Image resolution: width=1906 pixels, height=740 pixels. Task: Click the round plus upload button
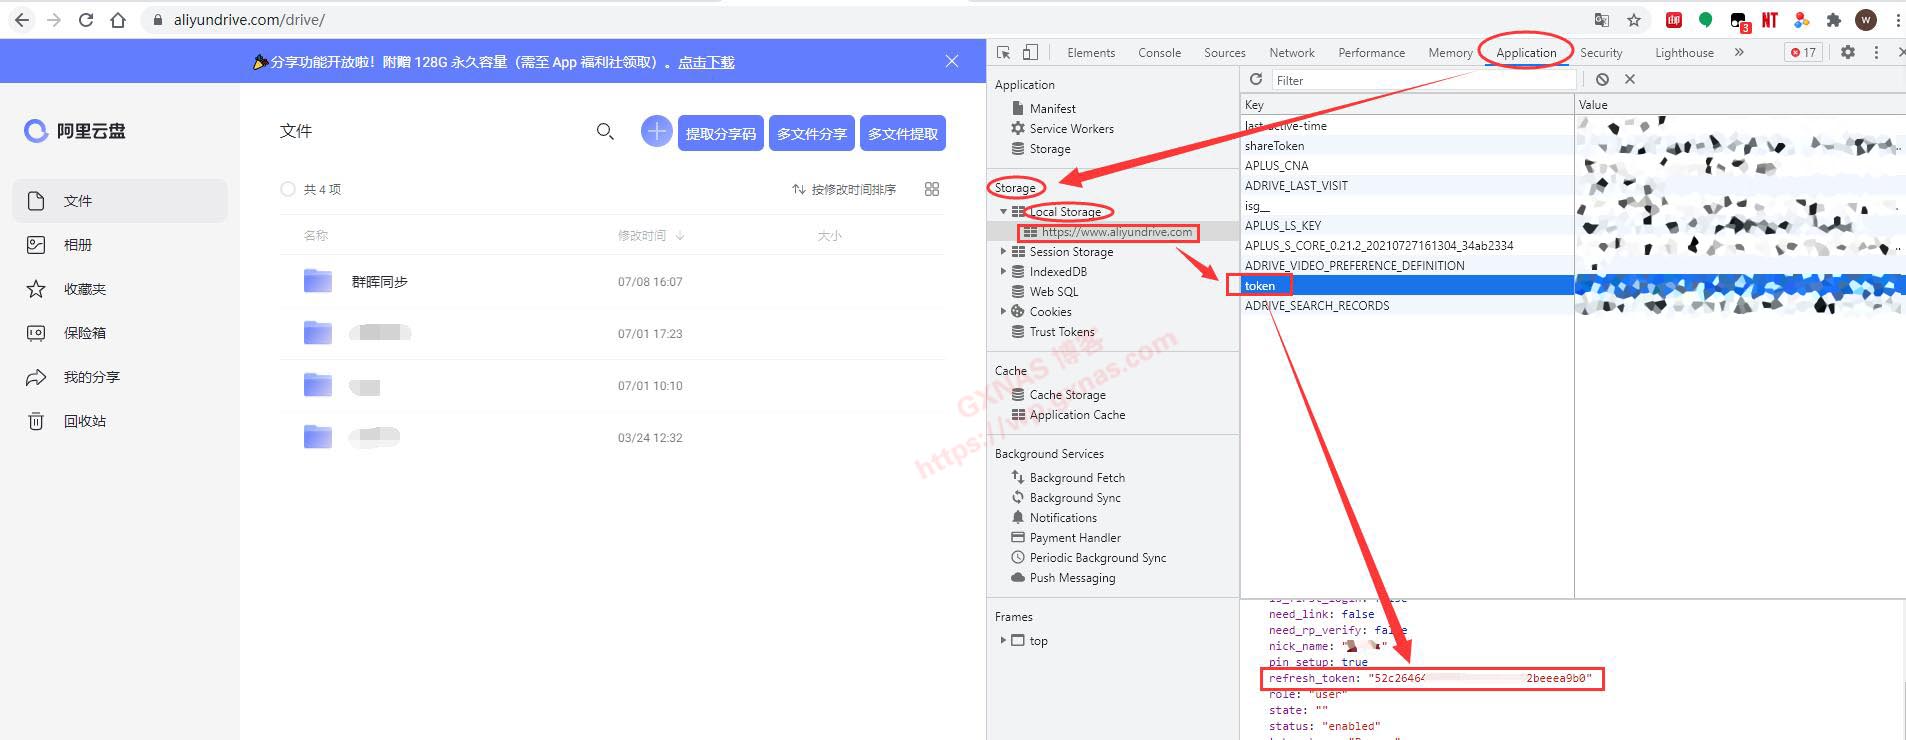656,131
